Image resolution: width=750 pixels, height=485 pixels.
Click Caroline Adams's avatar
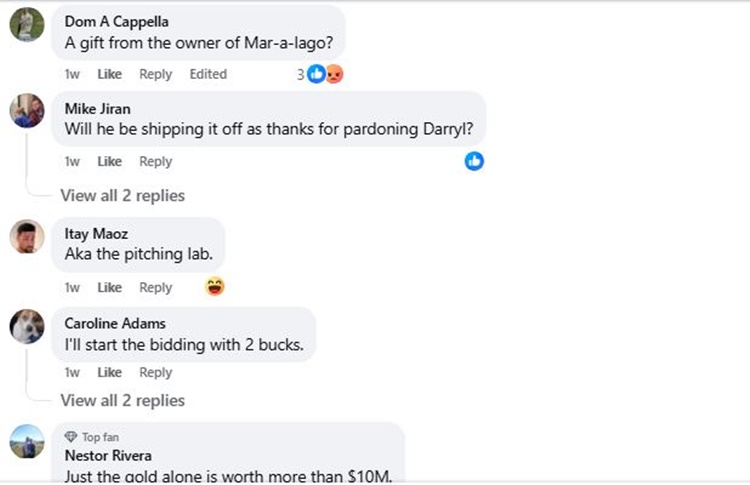pos(27,326)
